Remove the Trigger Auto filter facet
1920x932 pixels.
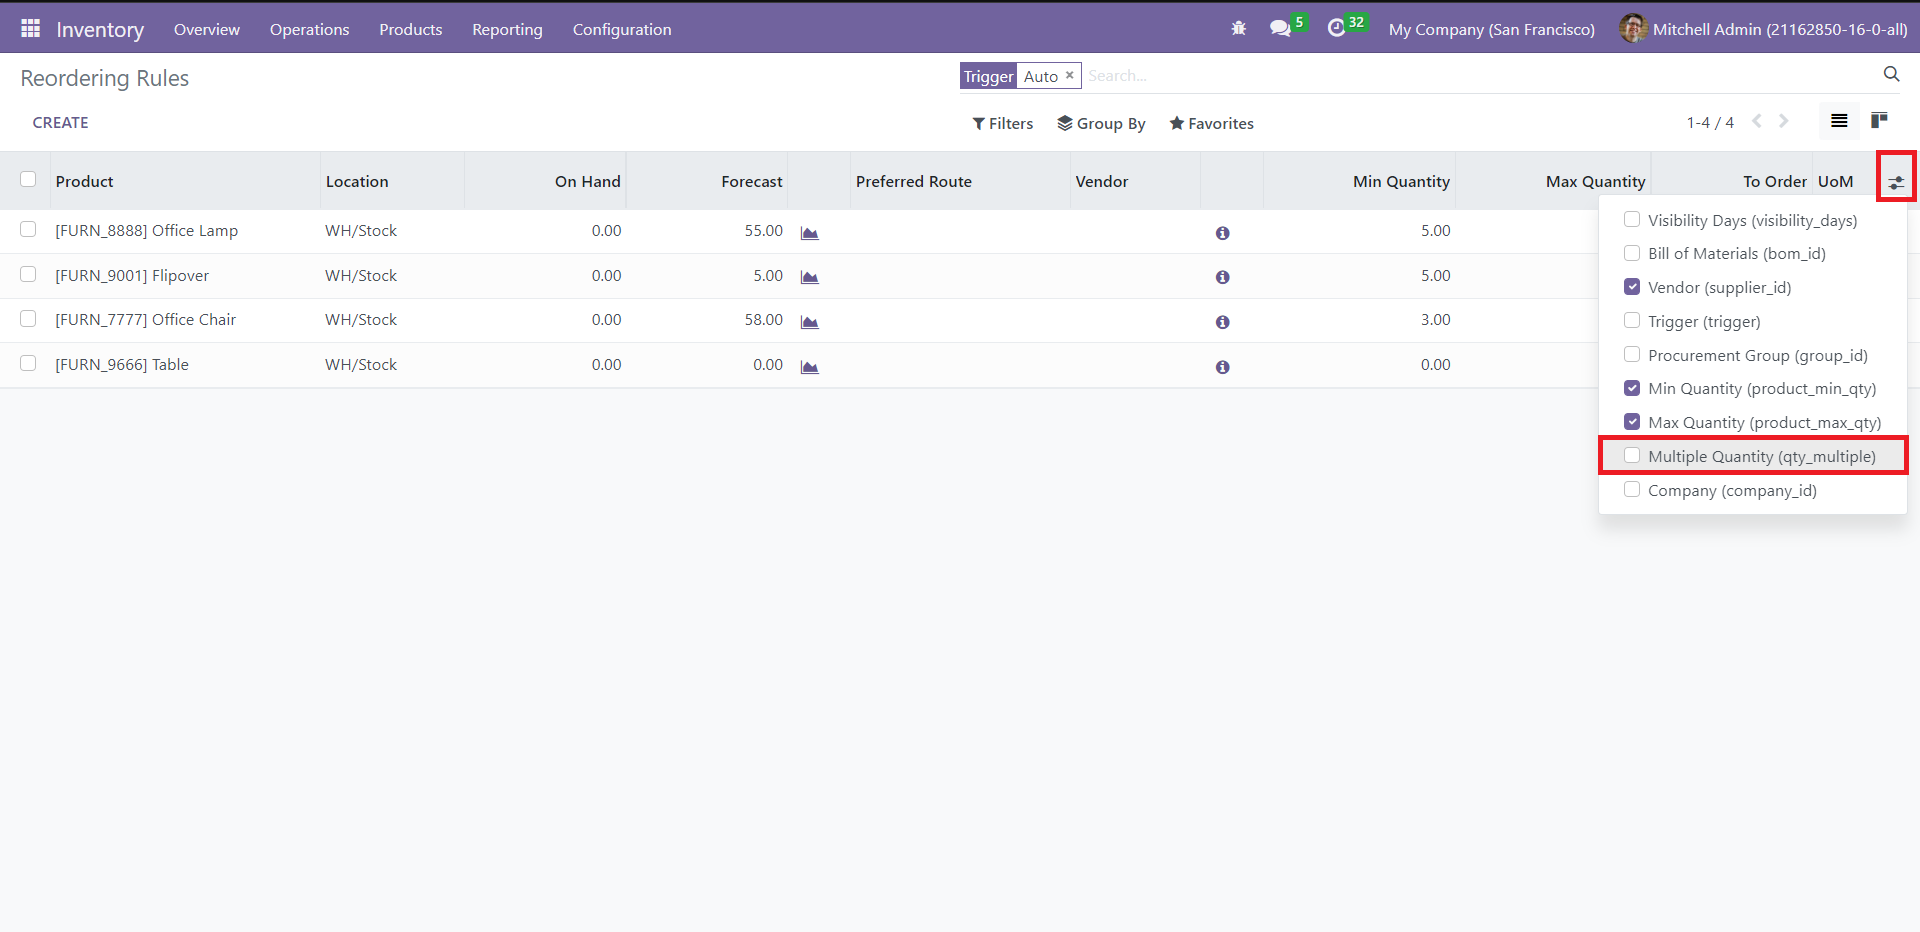click(x=1069, y=76)
